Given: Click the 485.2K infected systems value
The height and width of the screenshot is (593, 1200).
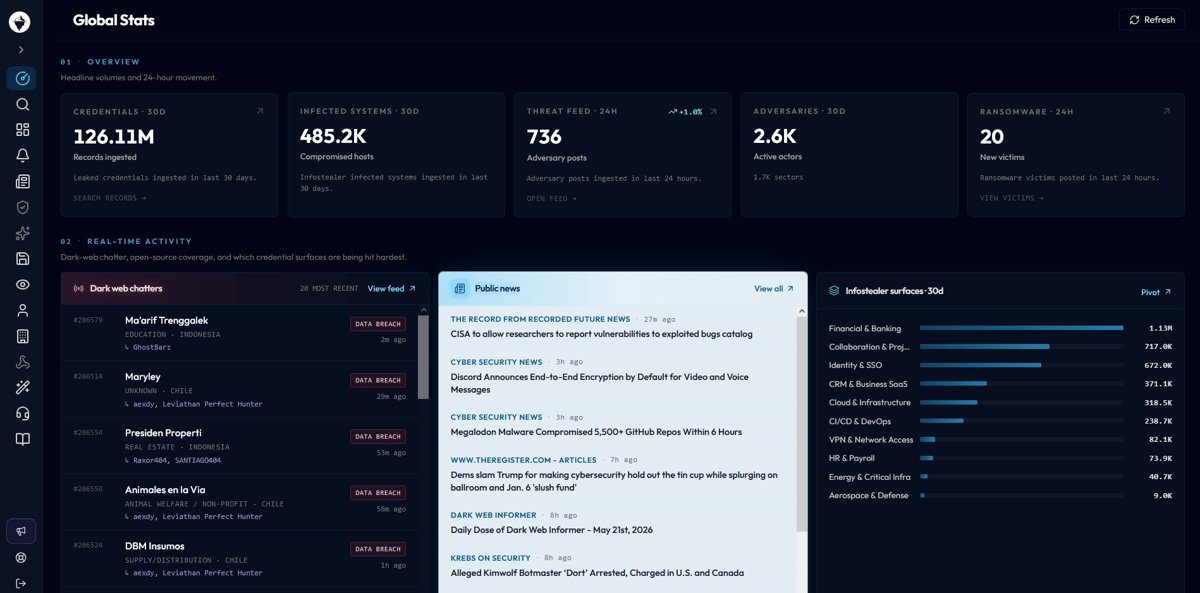Looking at the screenshot, I should 333,136.
